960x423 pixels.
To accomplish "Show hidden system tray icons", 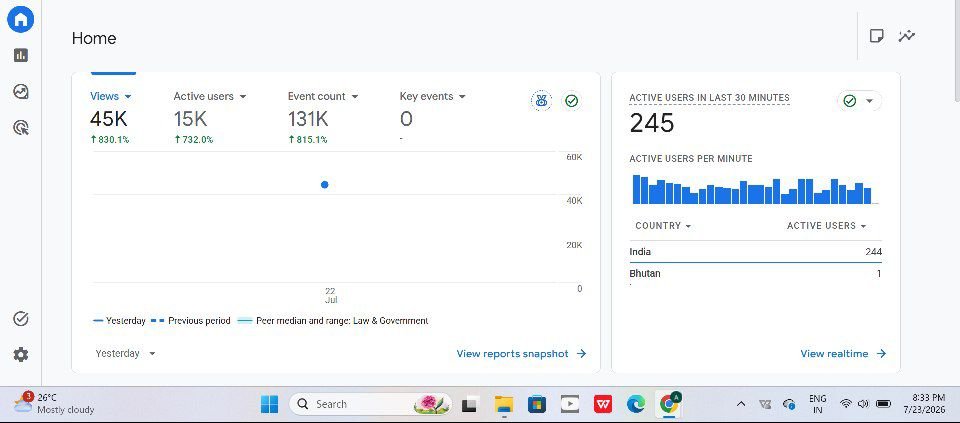I will [741, 404].
